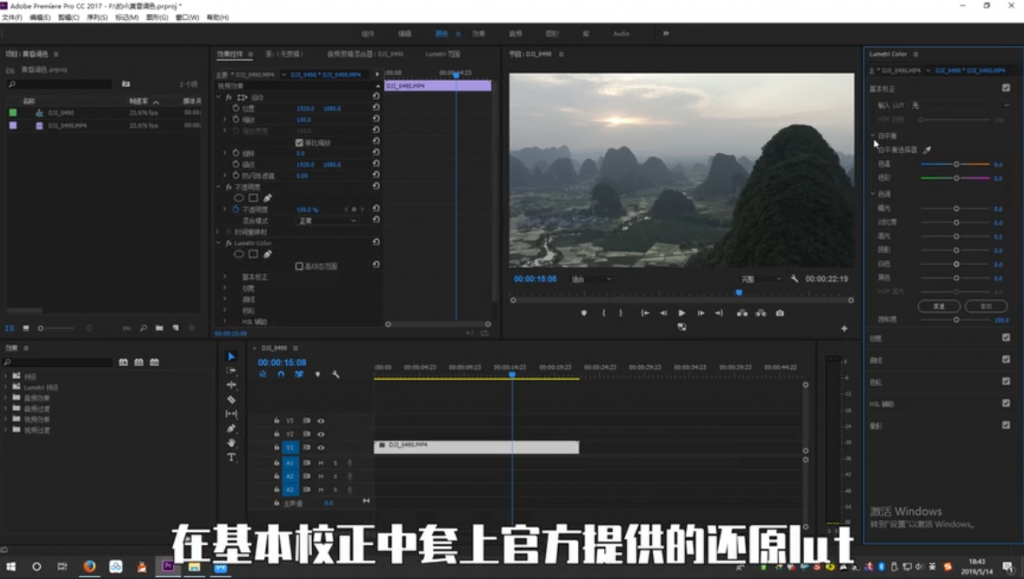This screenshot has height=579, width=1024.
Task: Open Premiere Pro from the Windows taskbar
Action: (x=168, y=567)
